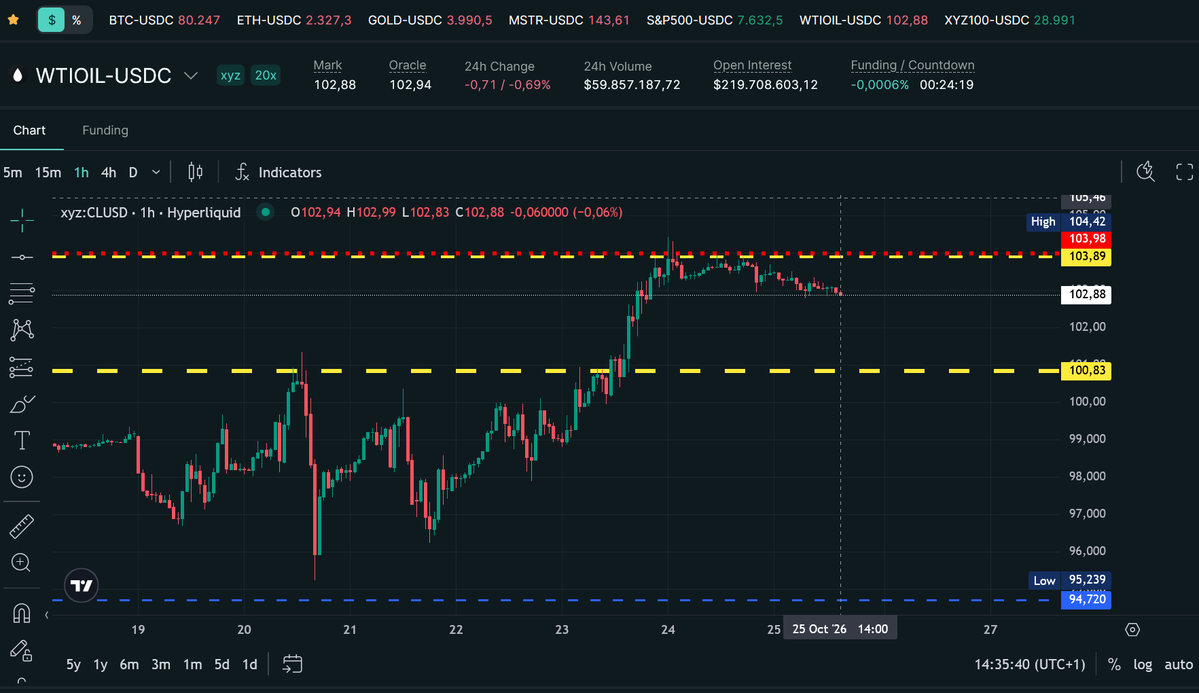The image size is (1199, 693).
Task: Switch to the Chart tab
Action: point(29,130)
